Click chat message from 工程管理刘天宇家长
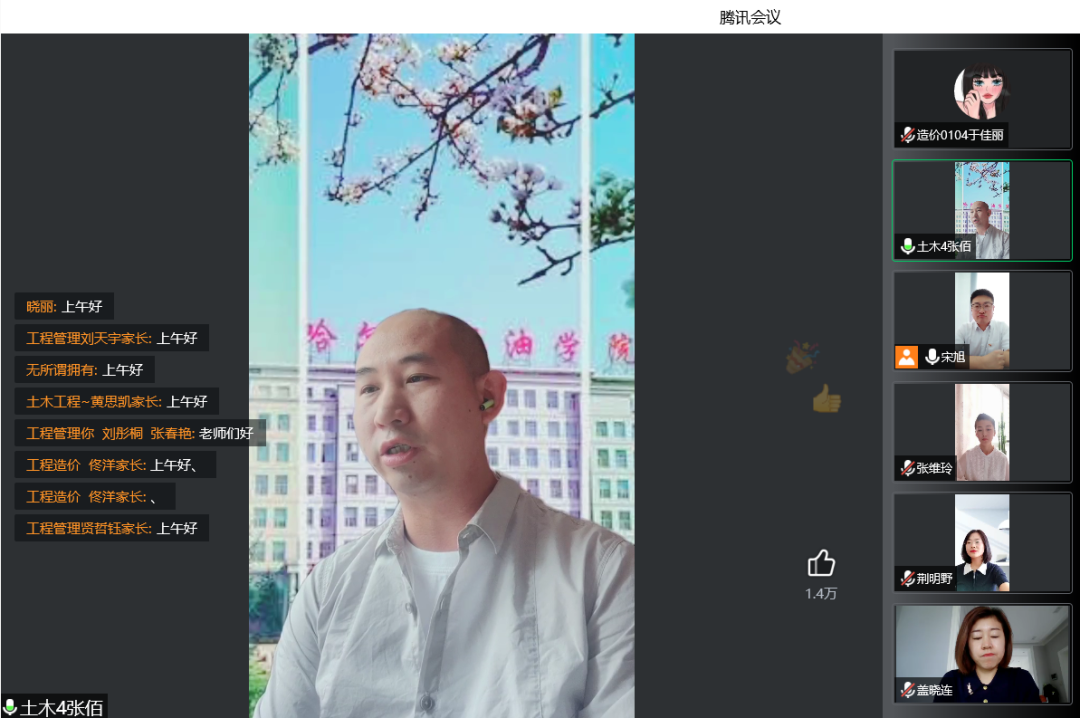Image resolution: width=1080 pixels, height=718 pixels. click(x=111, y=338)
